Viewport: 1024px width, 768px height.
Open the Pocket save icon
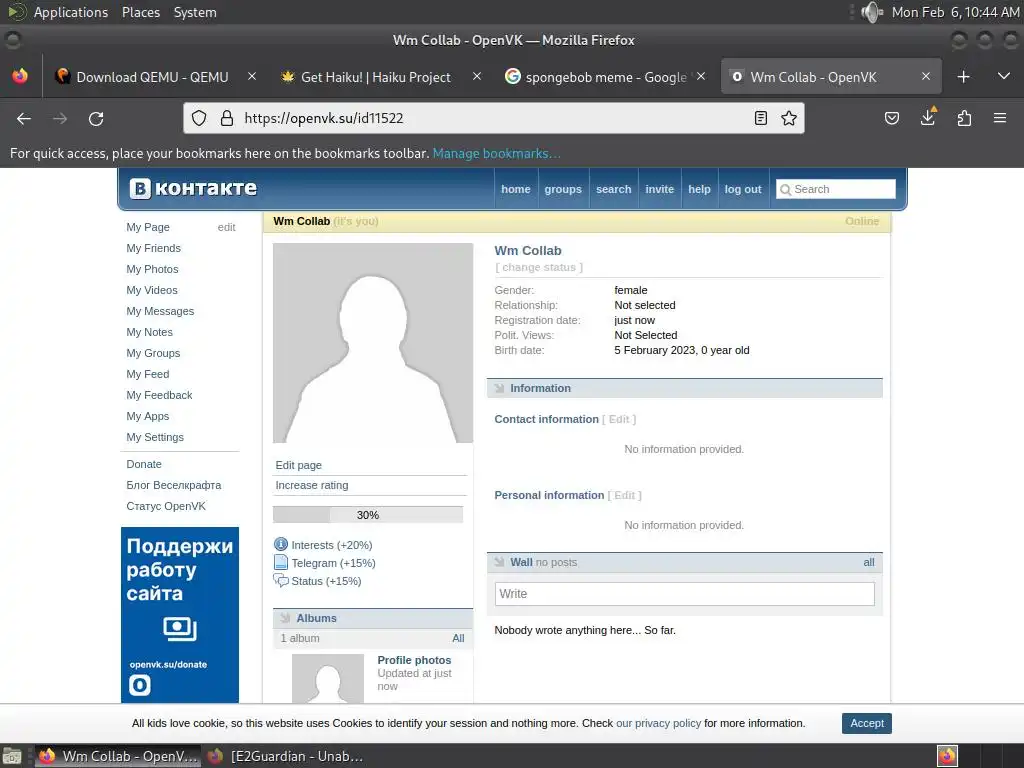891,118
